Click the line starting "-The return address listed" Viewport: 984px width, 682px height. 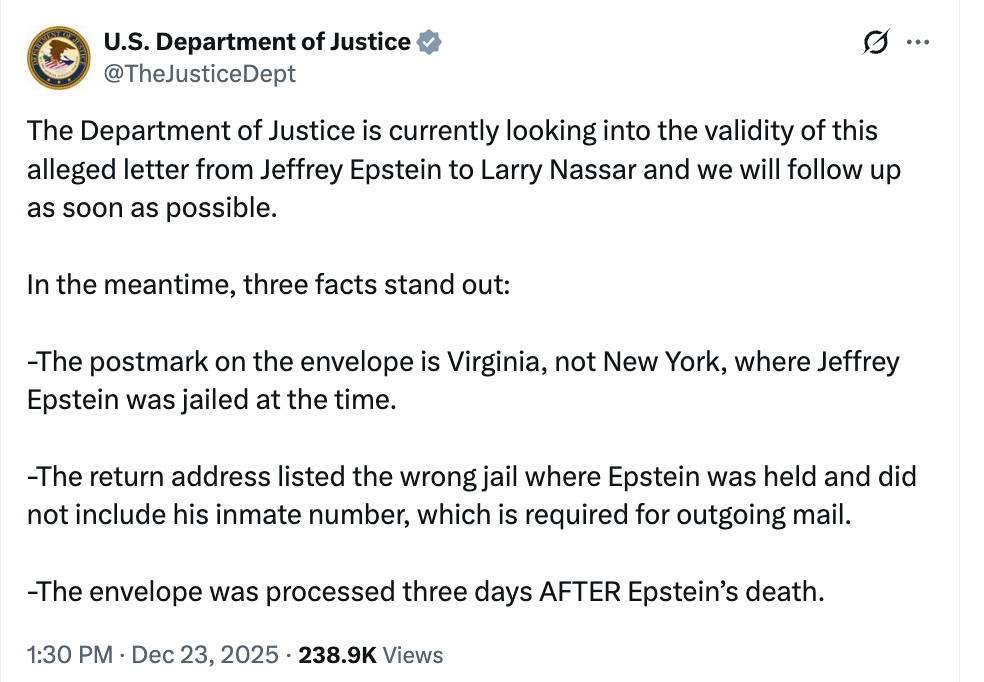click(250, 476)
